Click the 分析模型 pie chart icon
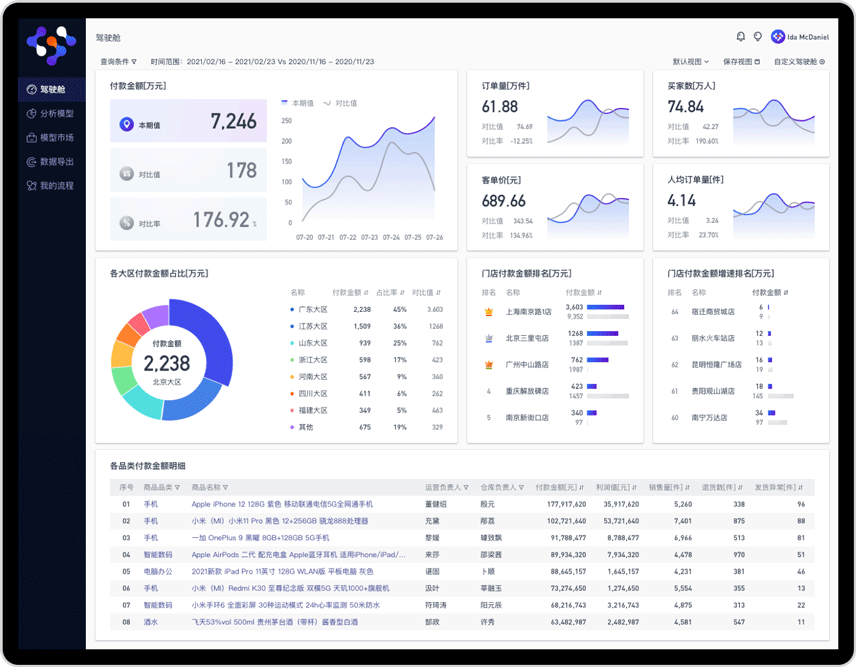Screen dimensions: 856x667 (x=32, y=114)
